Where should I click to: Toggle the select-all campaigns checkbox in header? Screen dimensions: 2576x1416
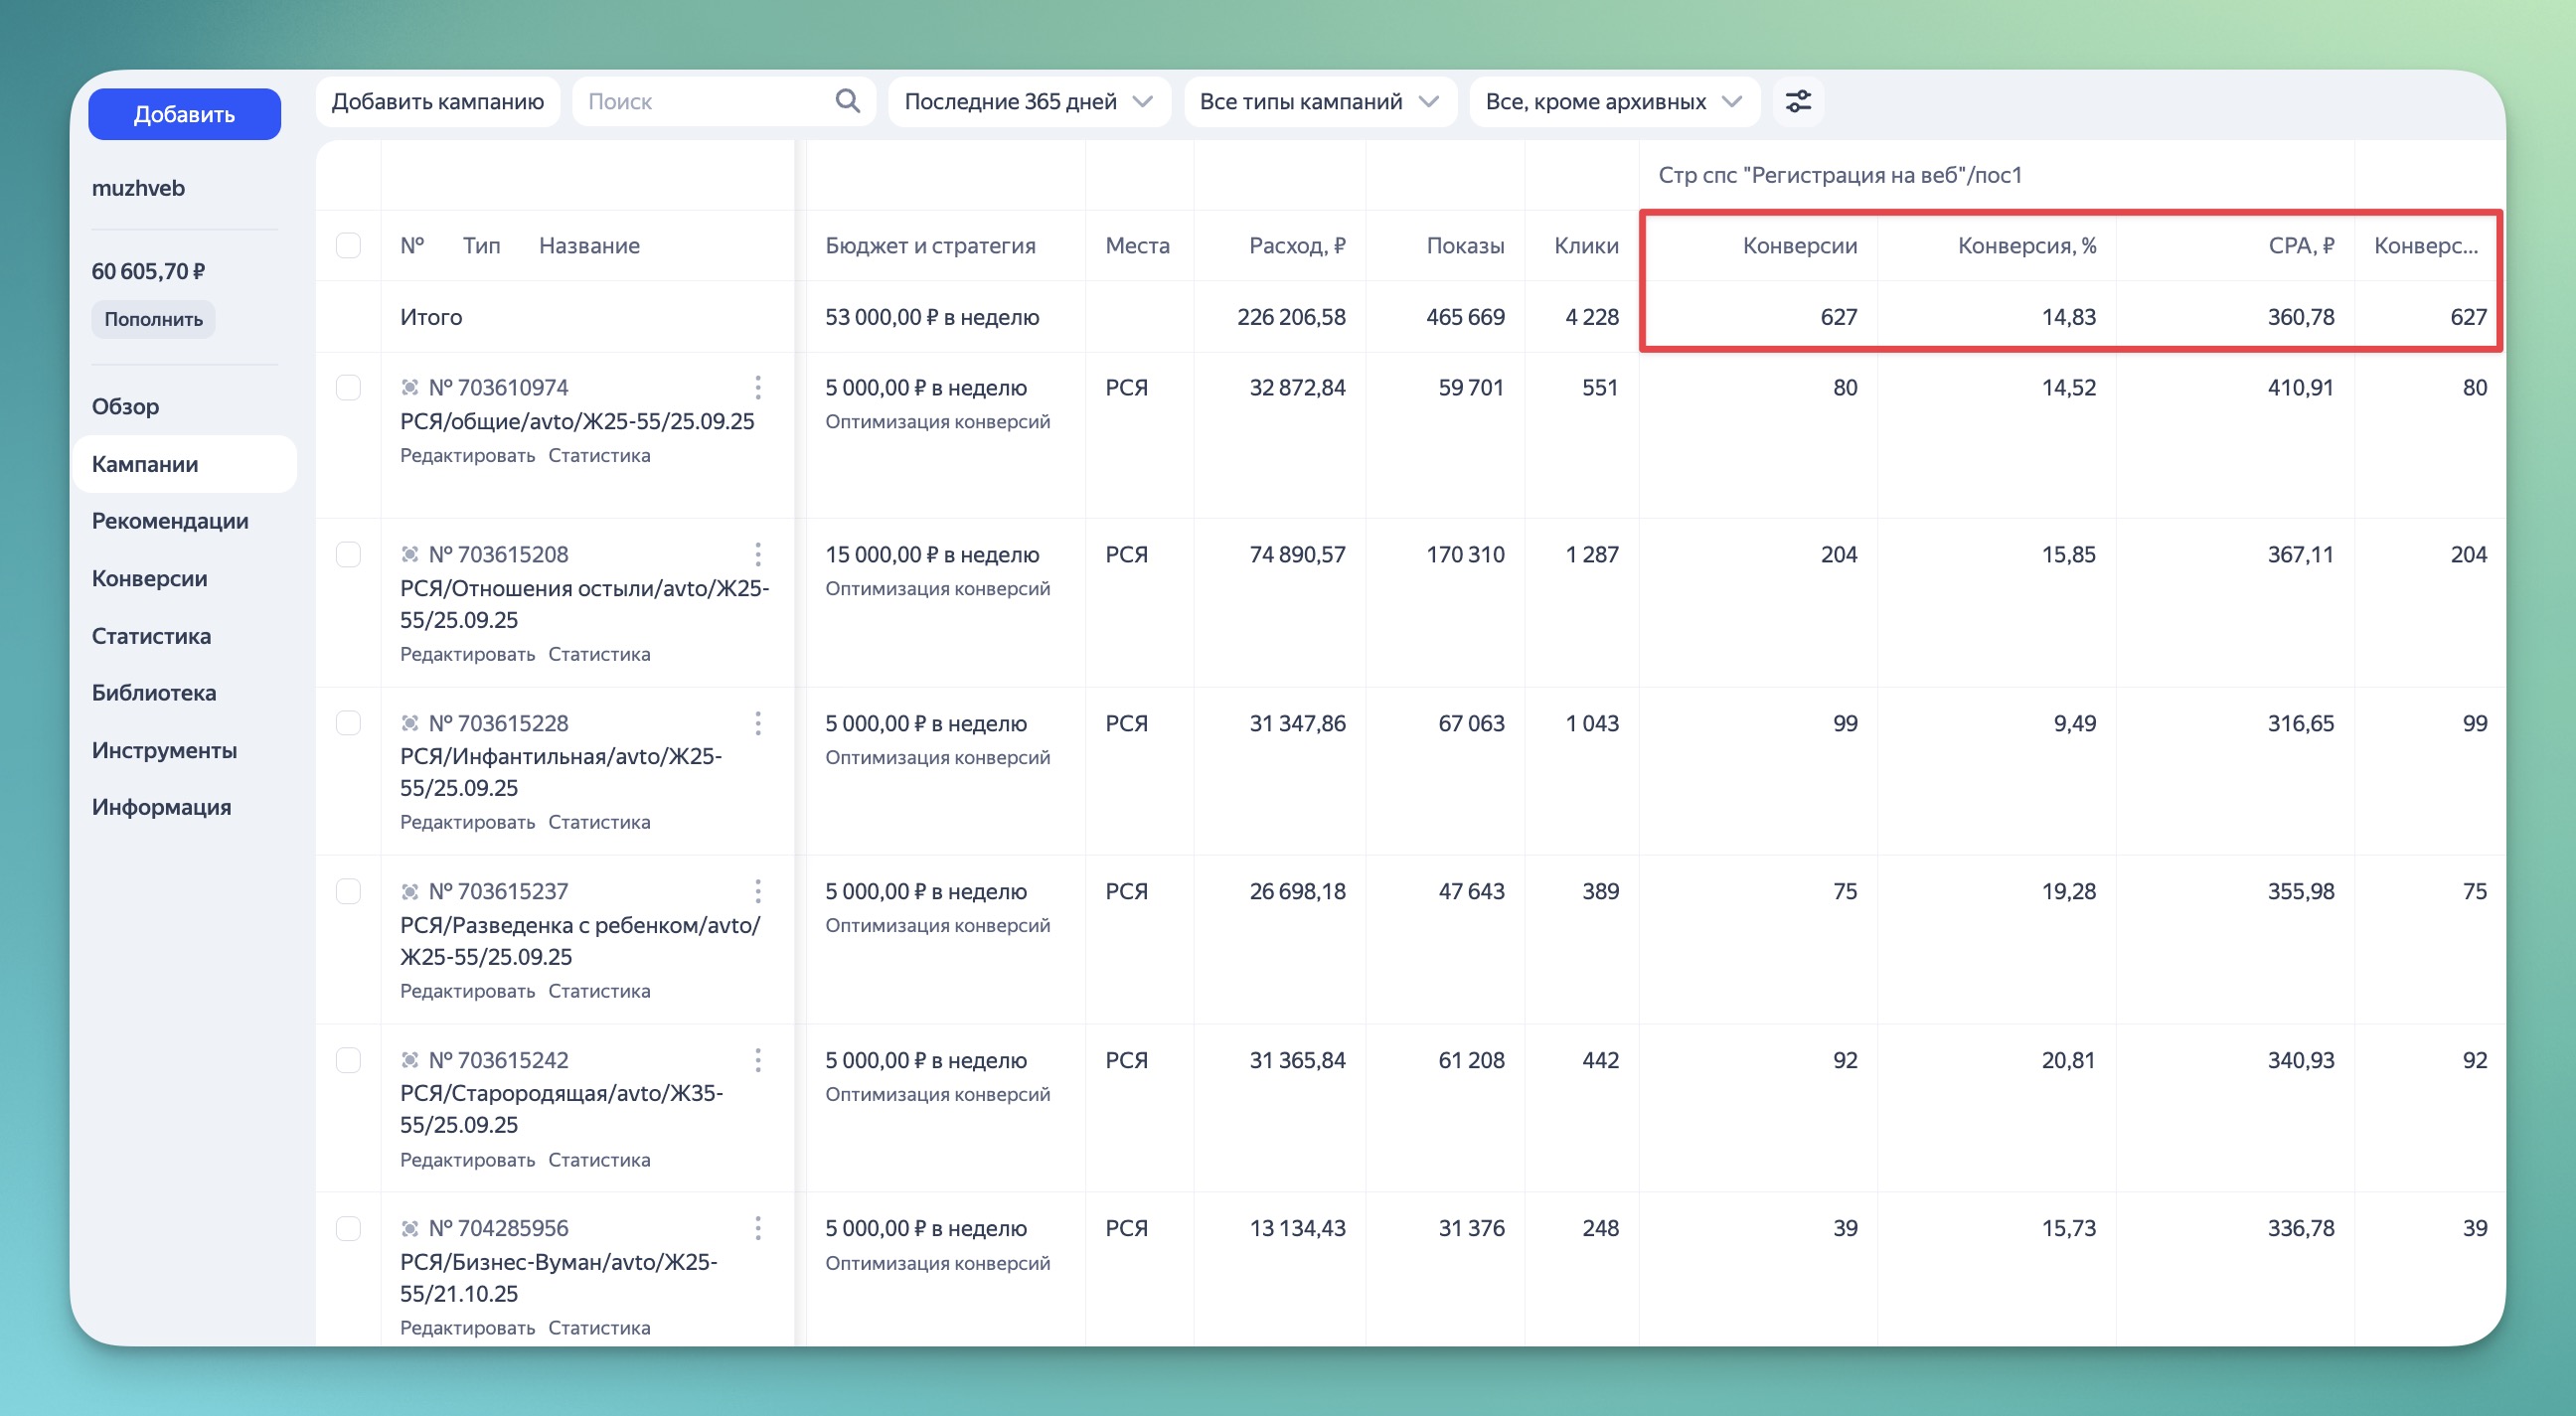(348, 245)
